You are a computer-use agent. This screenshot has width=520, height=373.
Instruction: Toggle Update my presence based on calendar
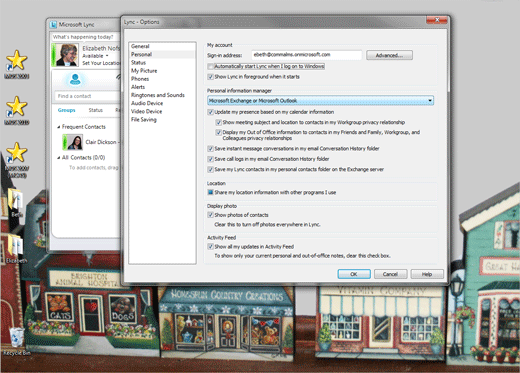point(210,112)
